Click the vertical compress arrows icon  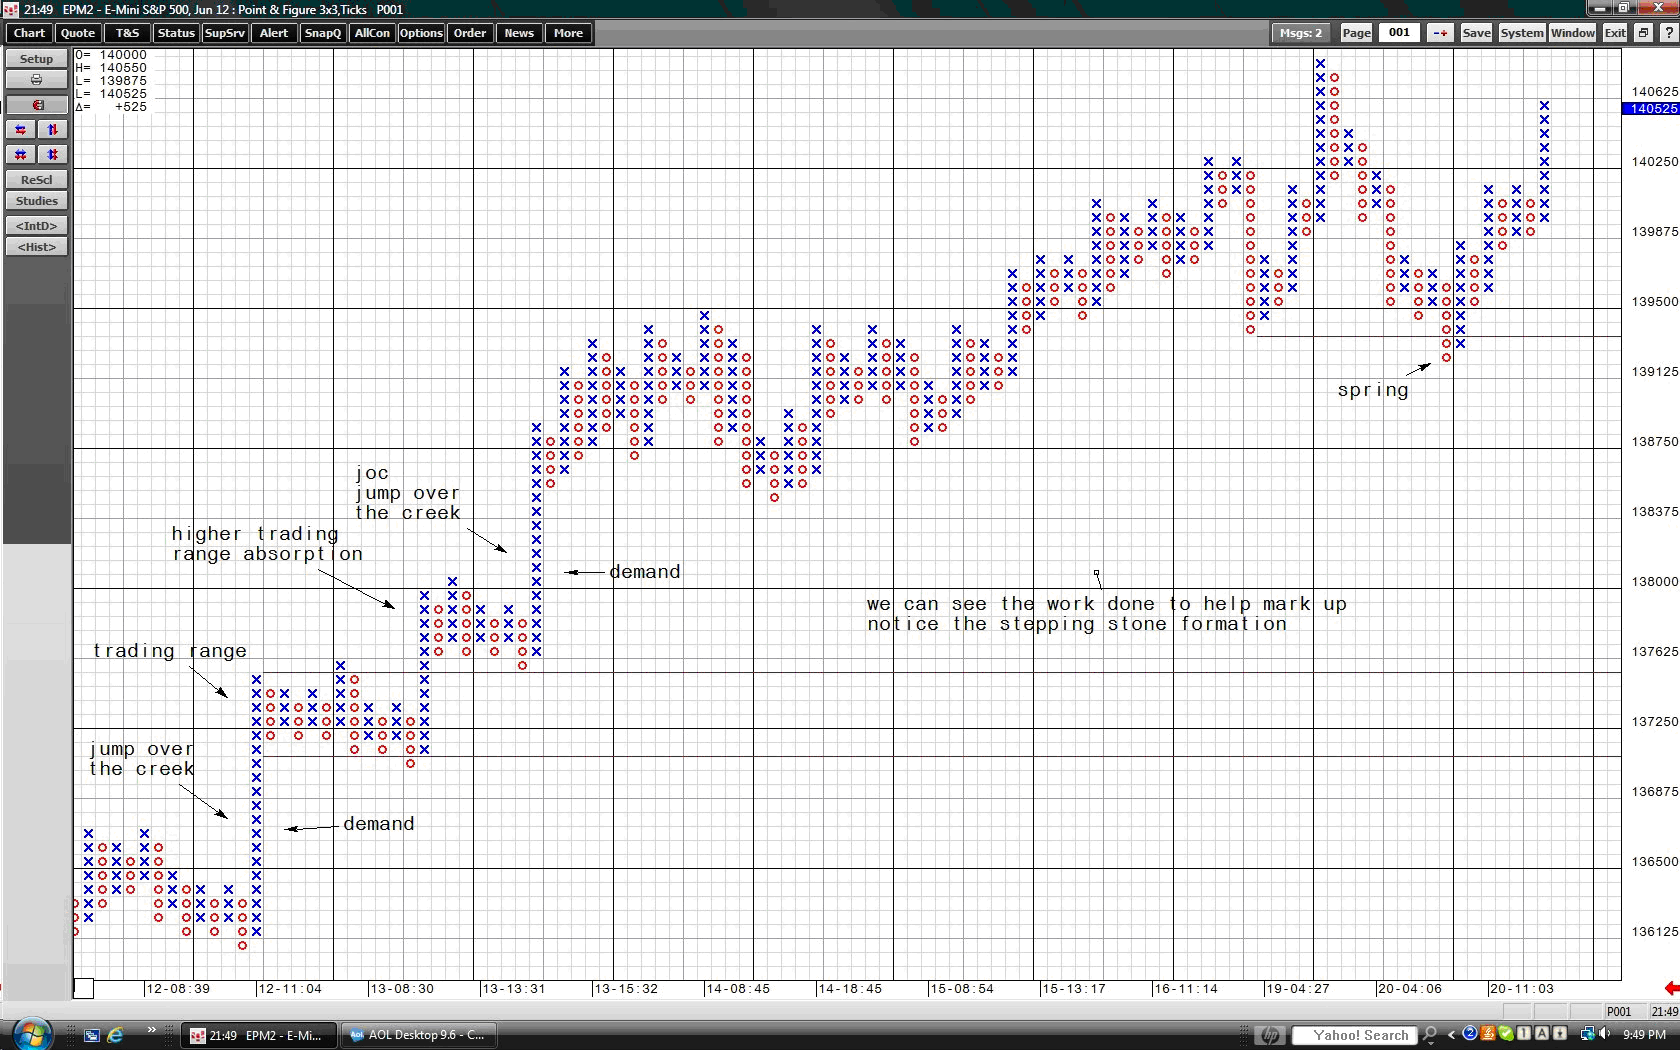[x=53, y=155]
